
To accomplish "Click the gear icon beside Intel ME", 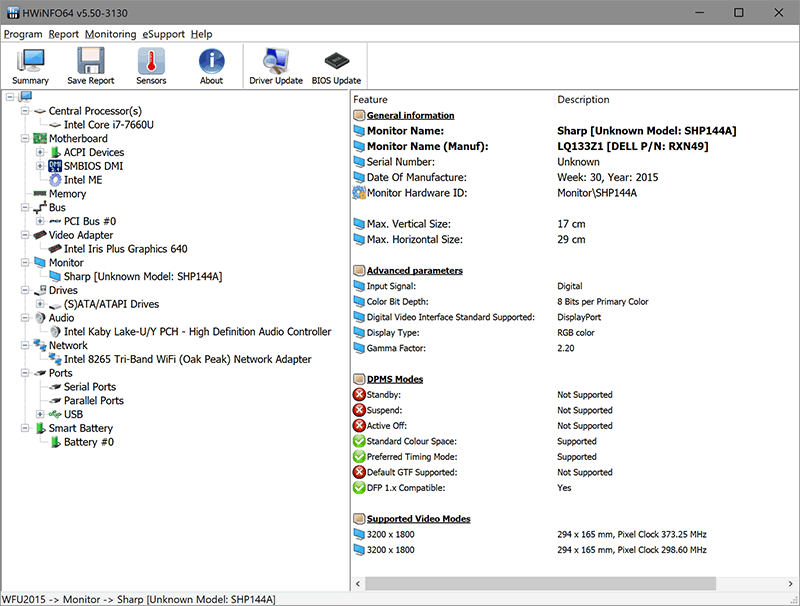I will (x=55, y=180).
